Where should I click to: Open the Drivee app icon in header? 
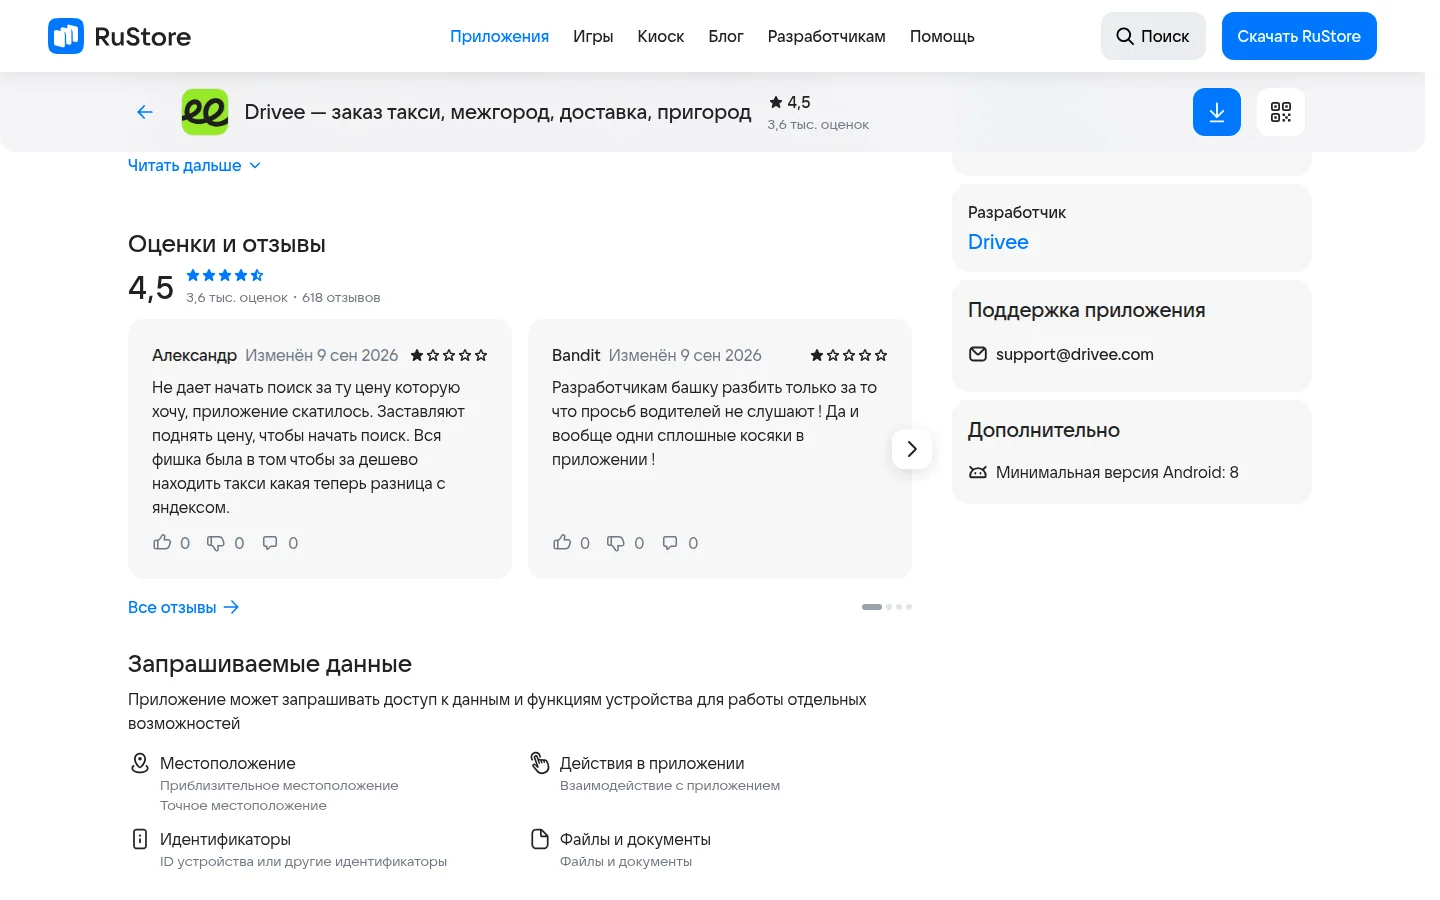[205, 112]
